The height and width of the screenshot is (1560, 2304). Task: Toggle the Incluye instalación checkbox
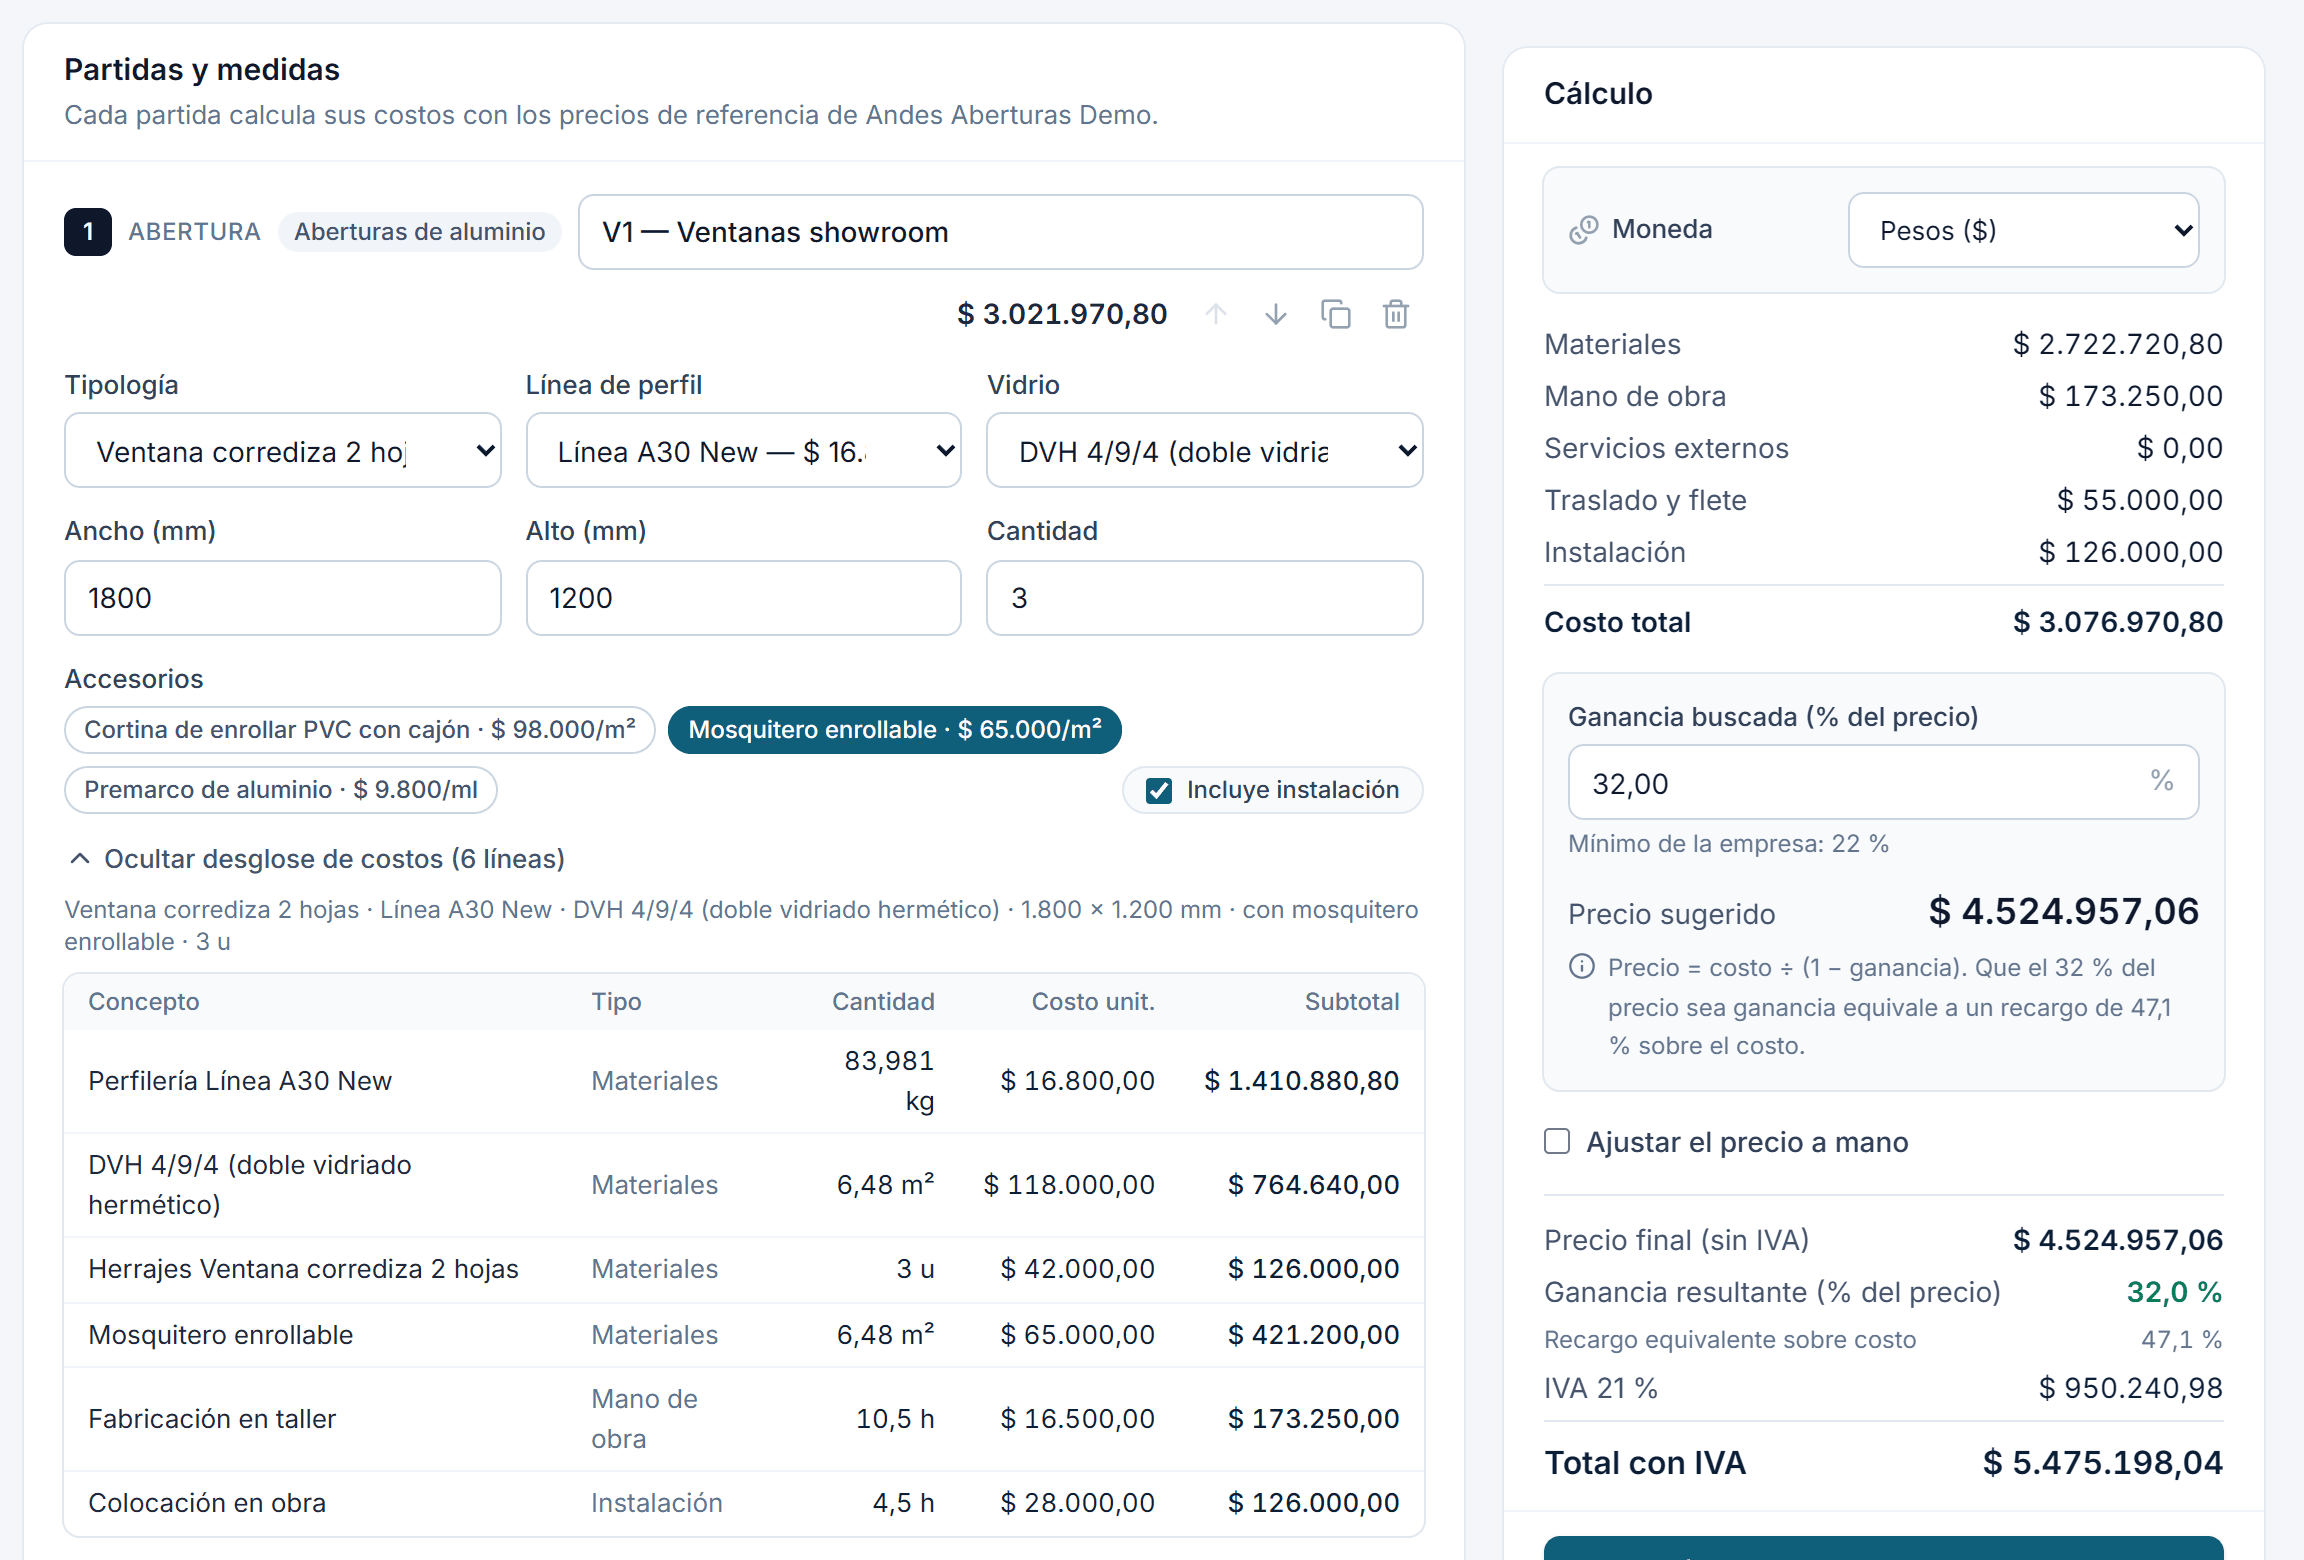click(x=1159, y=791)
